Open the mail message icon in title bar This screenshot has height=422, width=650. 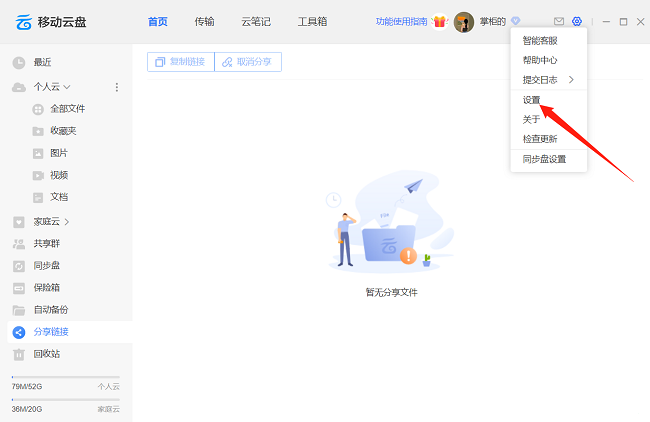pyautogui.click(x=559, y=21)
